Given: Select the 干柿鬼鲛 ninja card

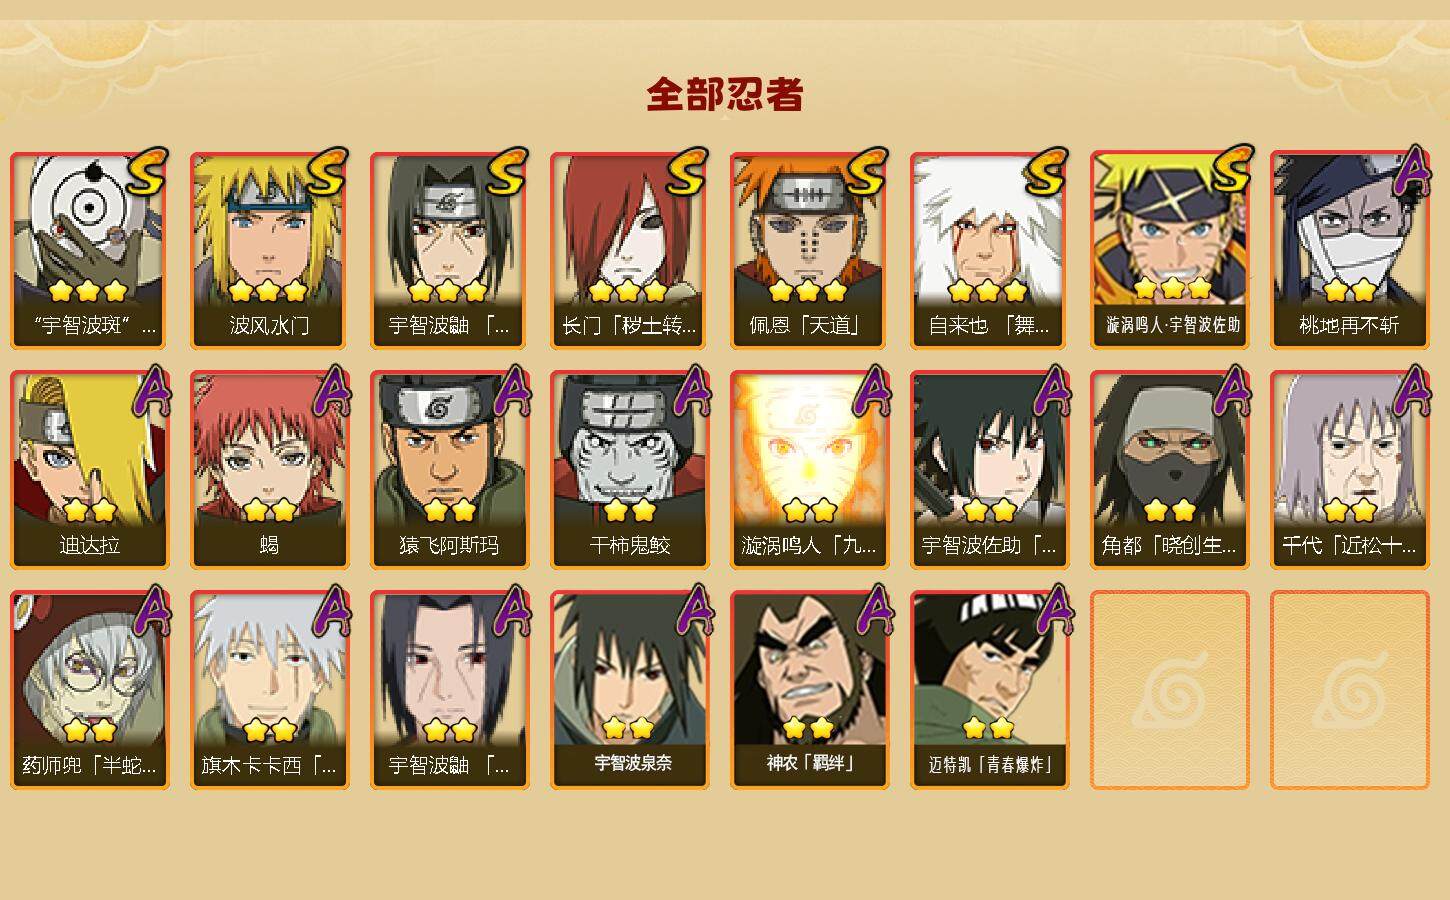Looking at the screenshot, I should [630, 470].
